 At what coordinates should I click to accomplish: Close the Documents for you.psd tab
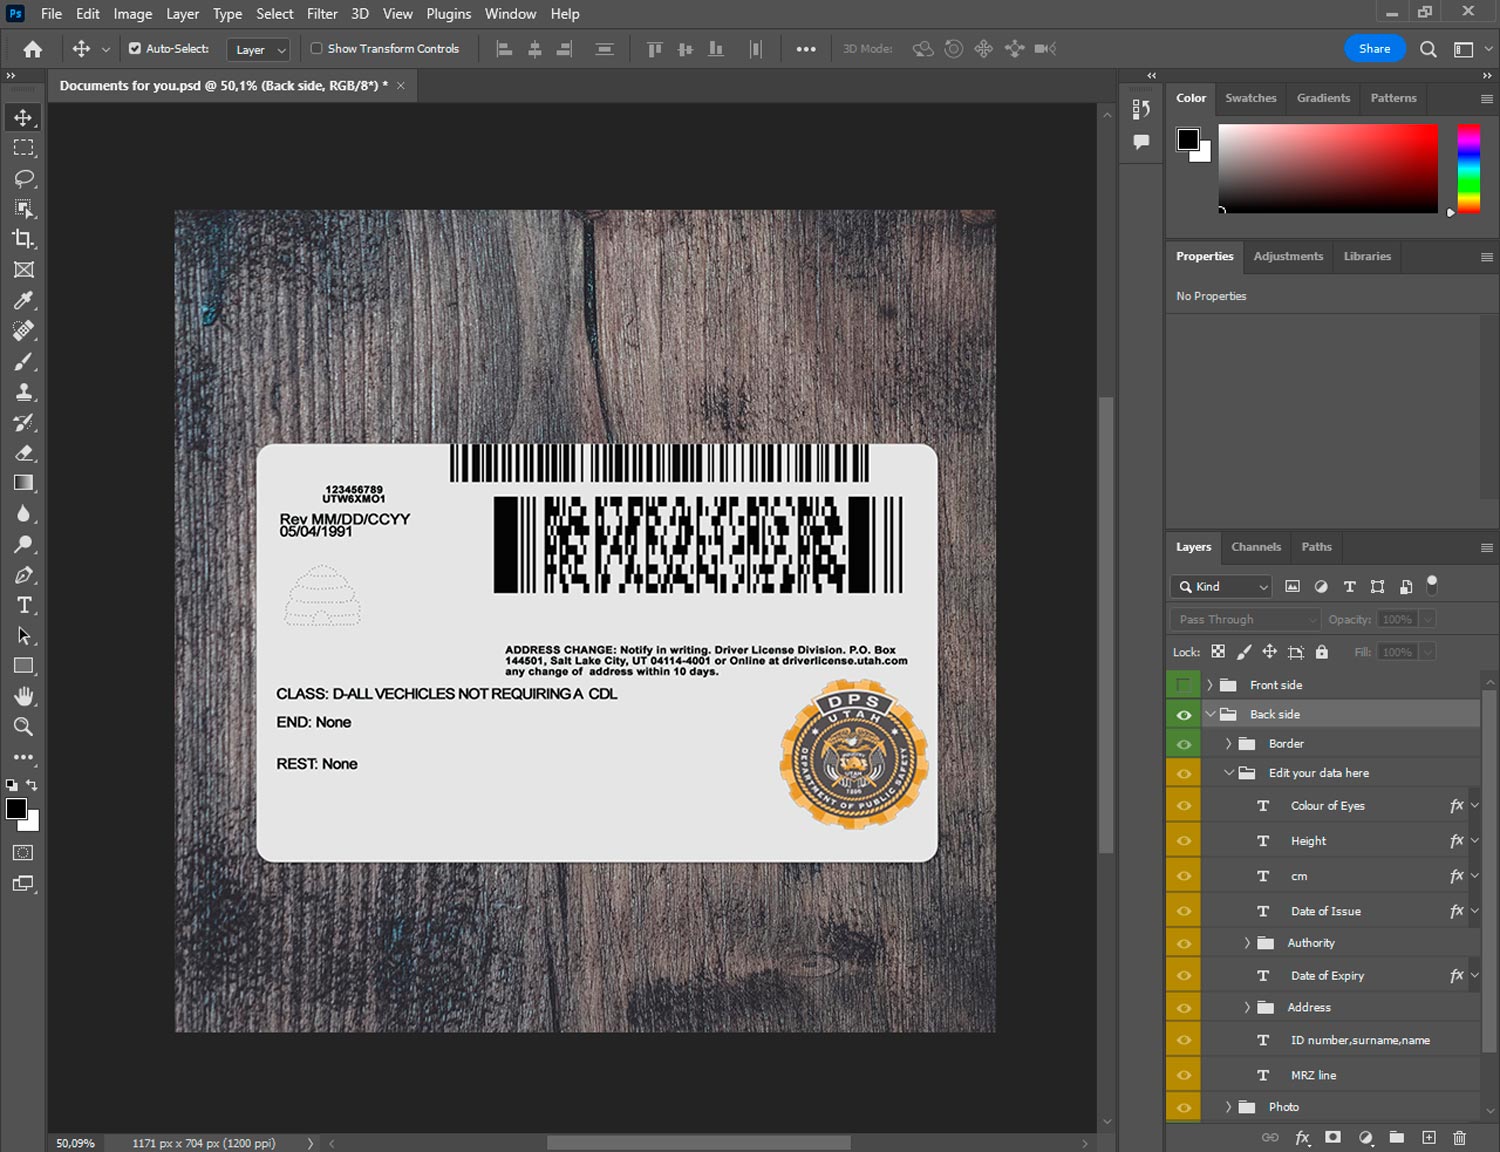pyautogui.click(x=401, y=86)
